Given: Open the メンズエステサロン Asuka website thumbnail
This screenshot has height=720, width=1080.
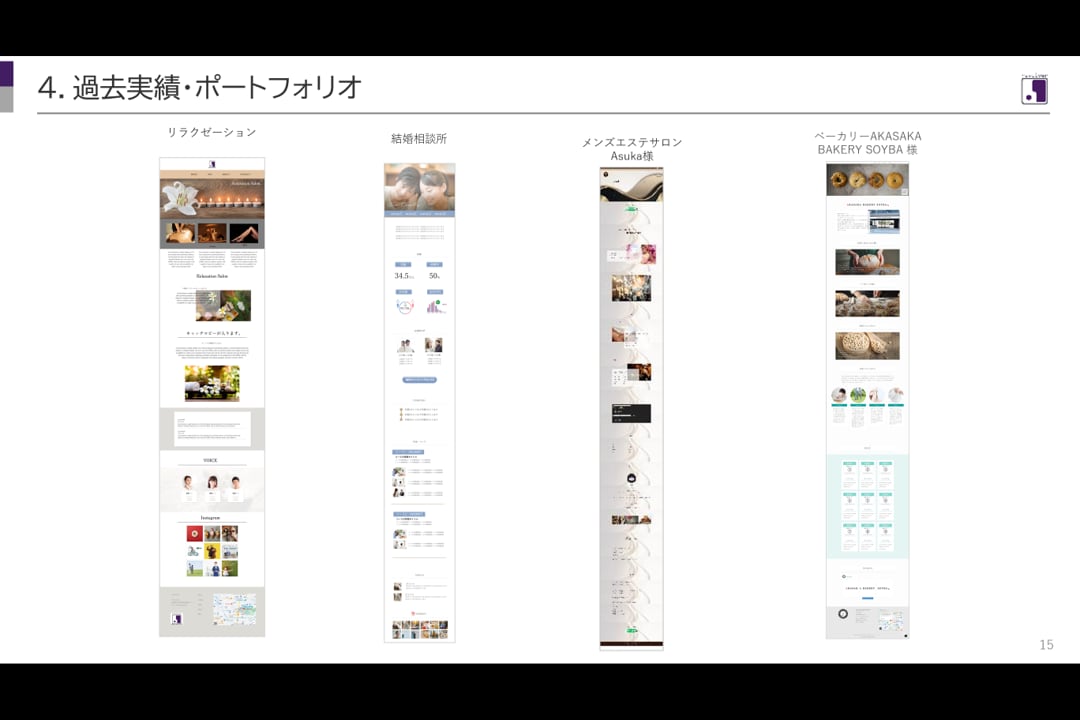Looking at the screenshot, I should click(x=632, y=409).
